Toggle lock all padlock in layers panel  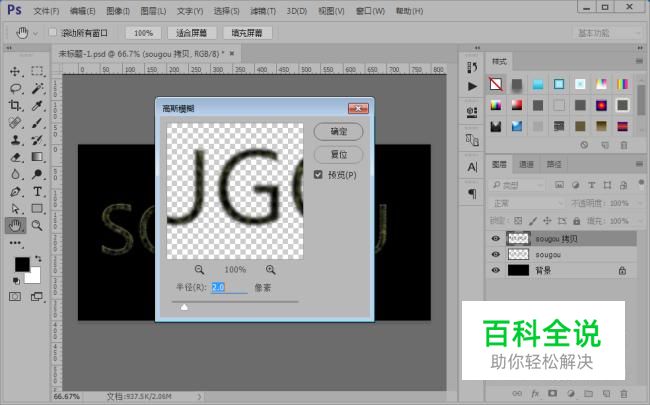click(577, 221)
